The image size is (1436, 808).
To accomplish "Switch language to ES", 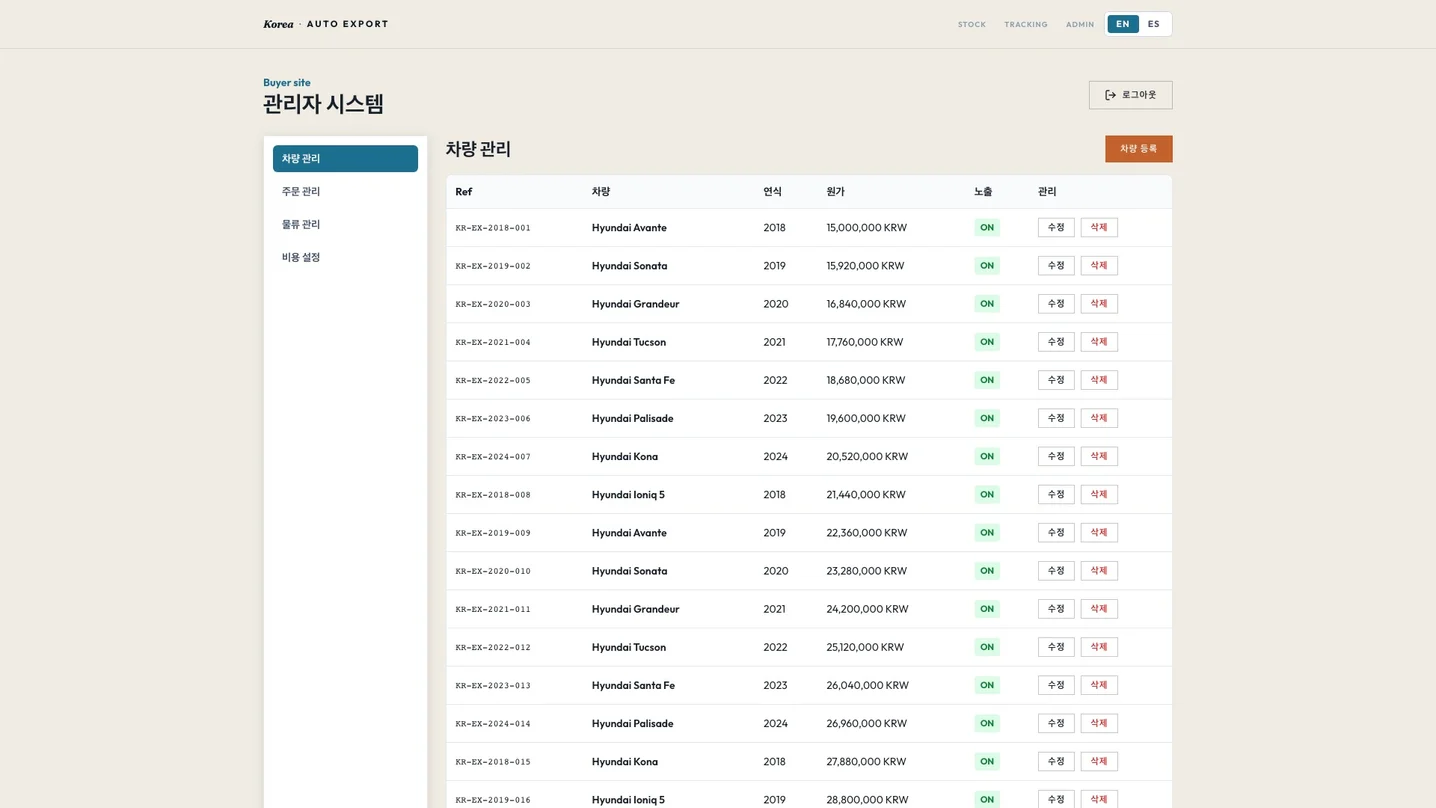I will [1154, 24].
